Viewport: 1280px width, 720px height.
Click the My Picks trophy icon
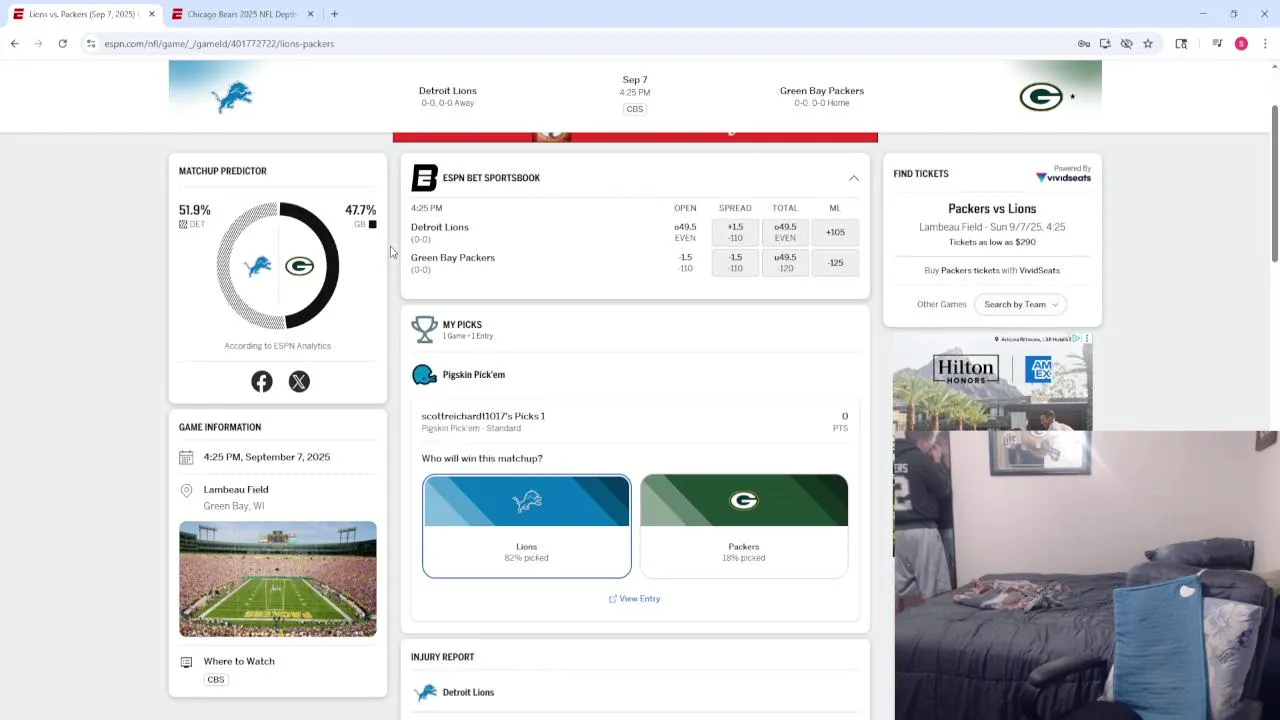coord(424,329)
